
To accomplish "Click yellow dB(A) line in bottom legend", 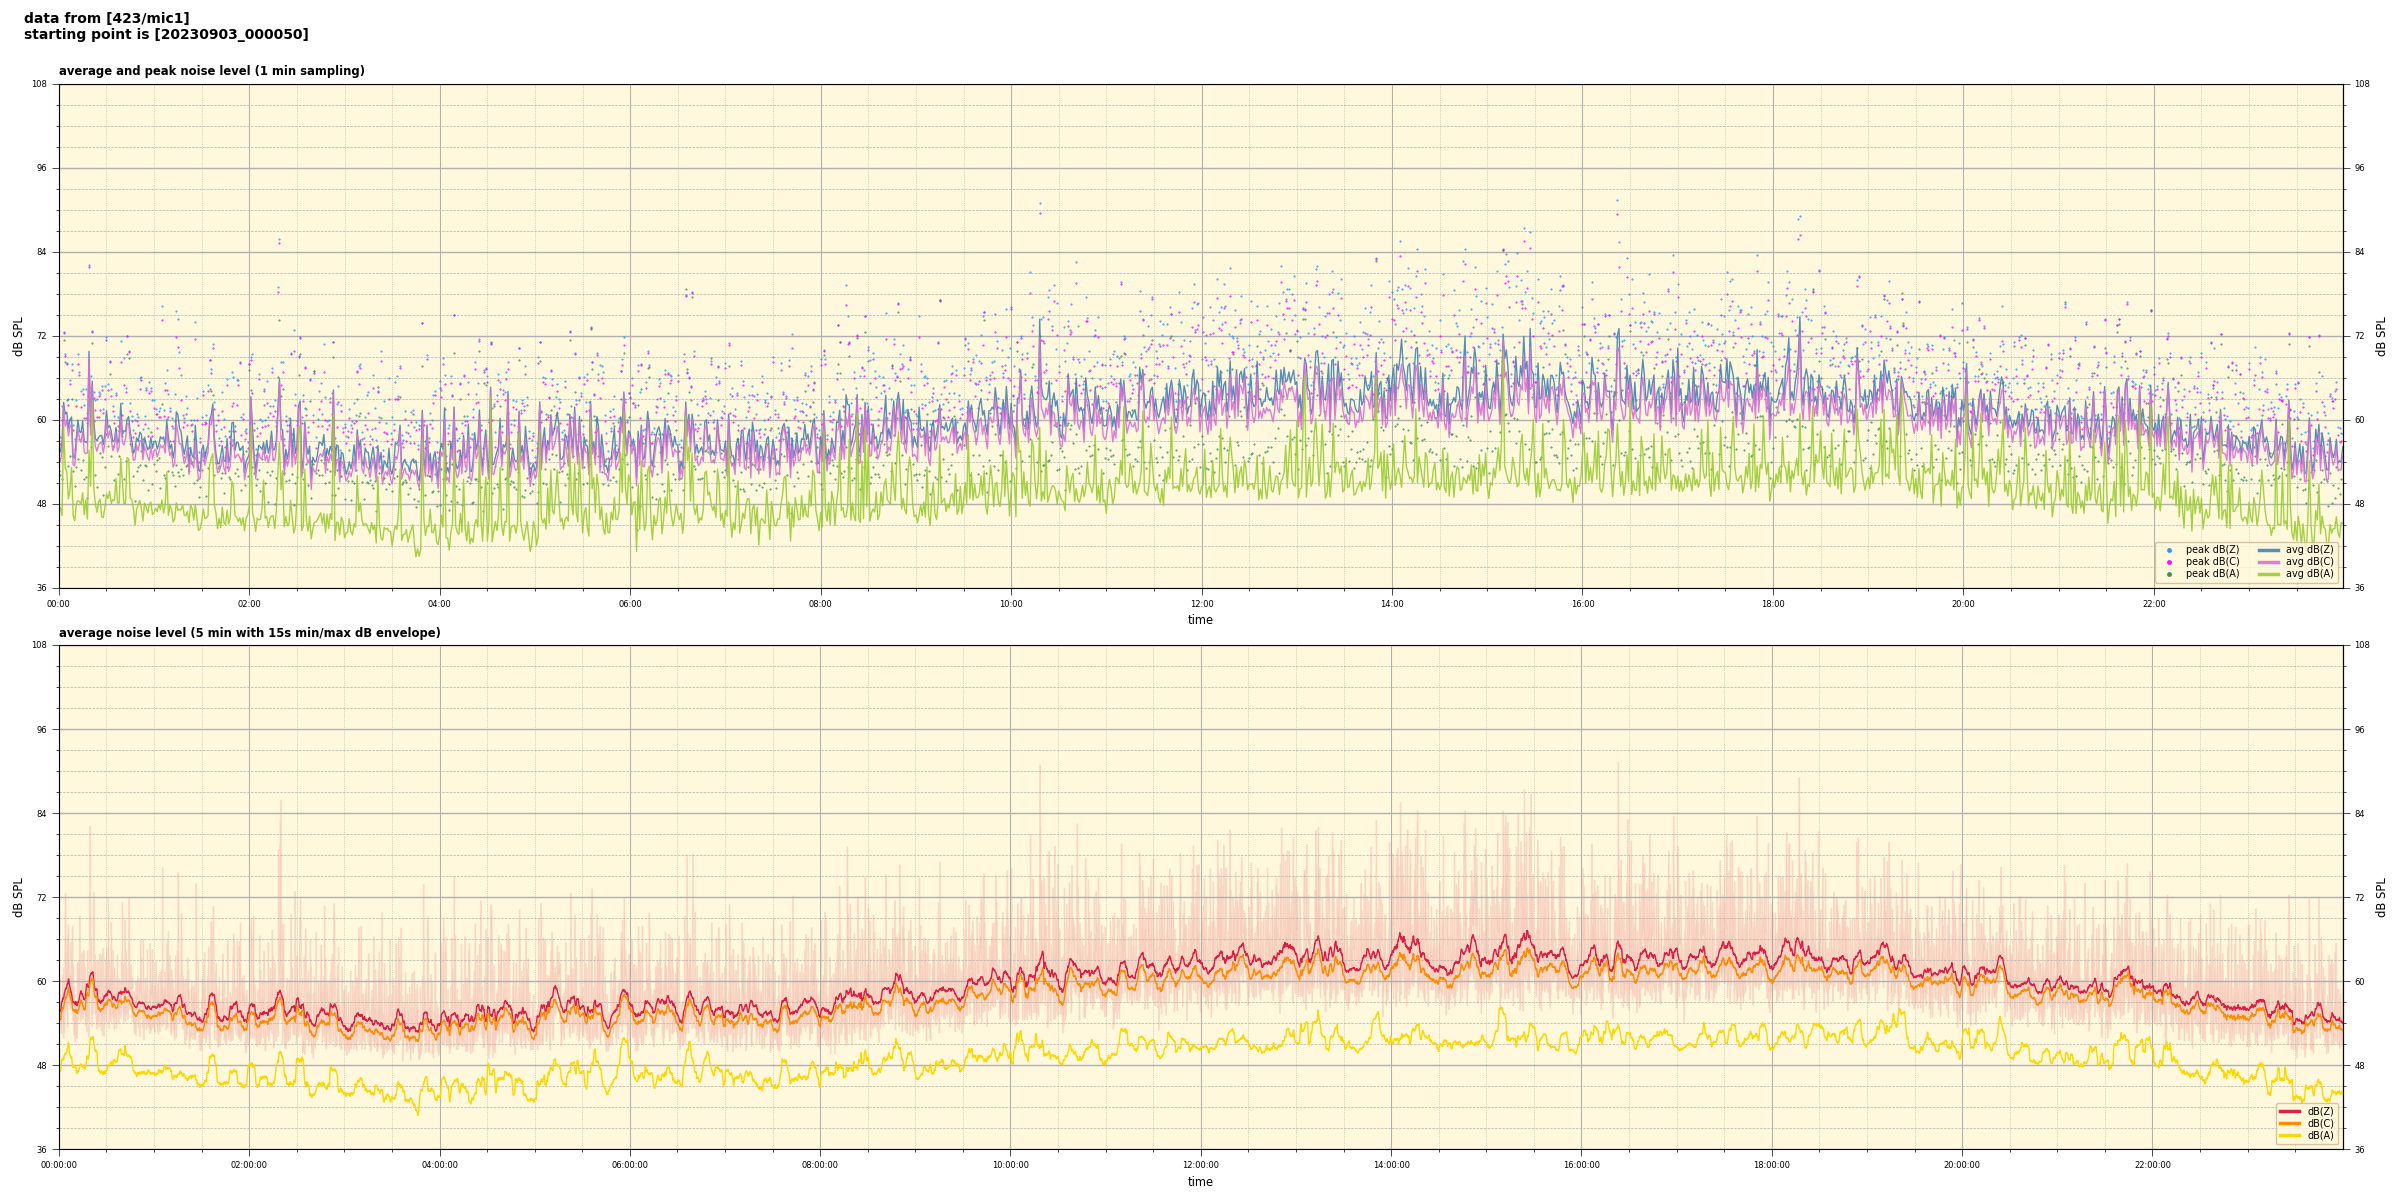I will click(x=2290, y=1135).
